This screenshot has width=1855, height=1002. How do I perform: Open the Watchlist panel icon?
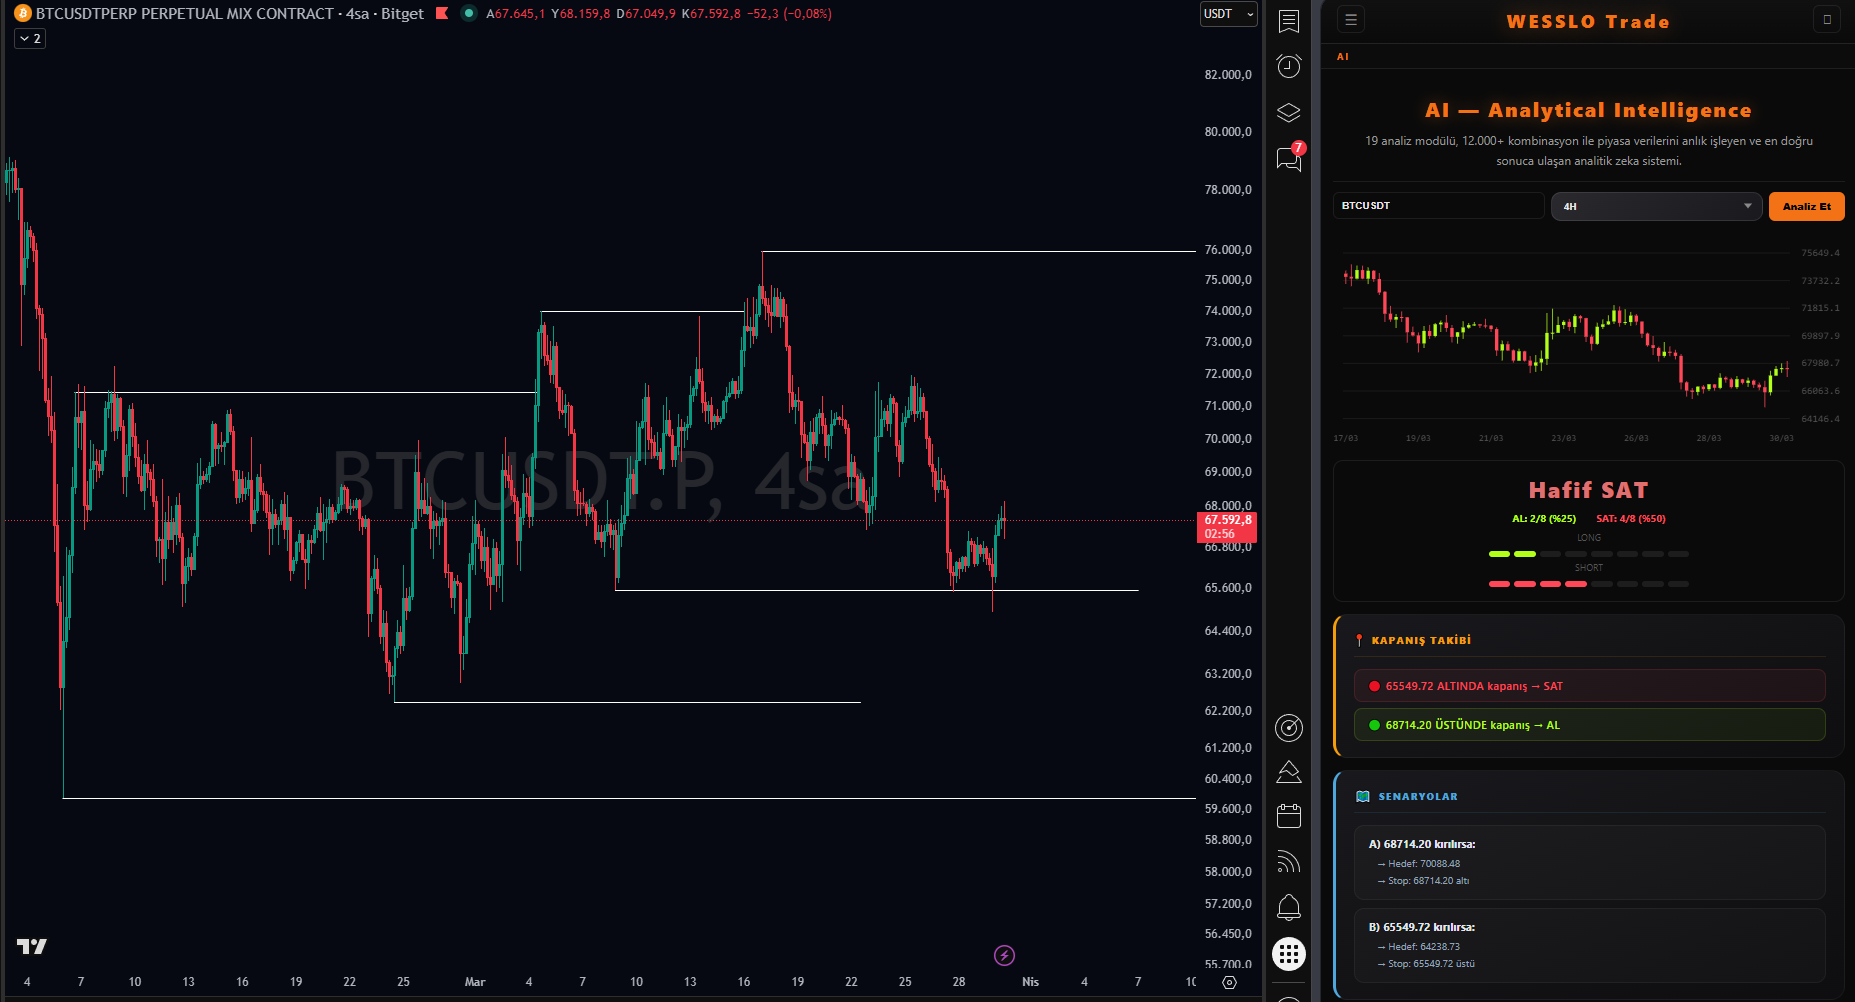pyautogui.click(x=1289, y=20)
